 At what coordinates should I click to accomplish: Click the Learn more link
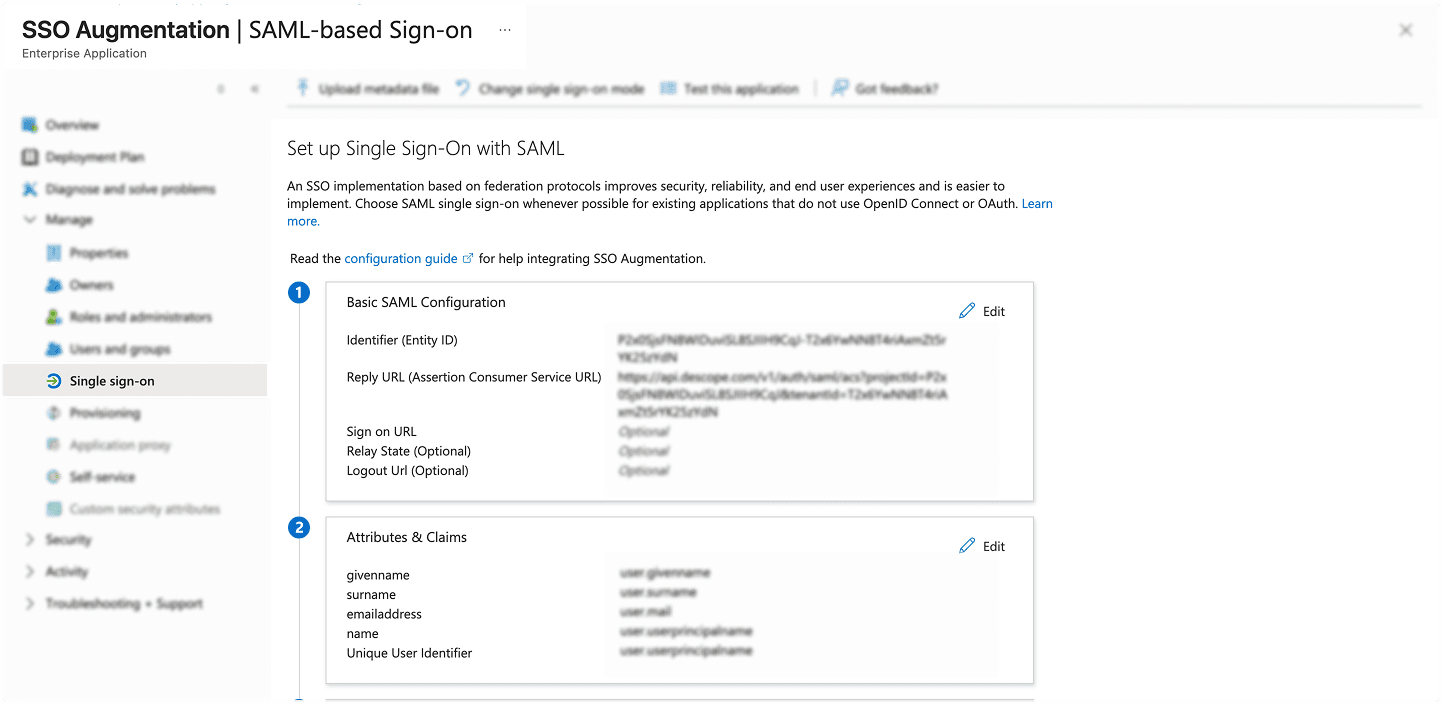click(x=1036, y=204)
